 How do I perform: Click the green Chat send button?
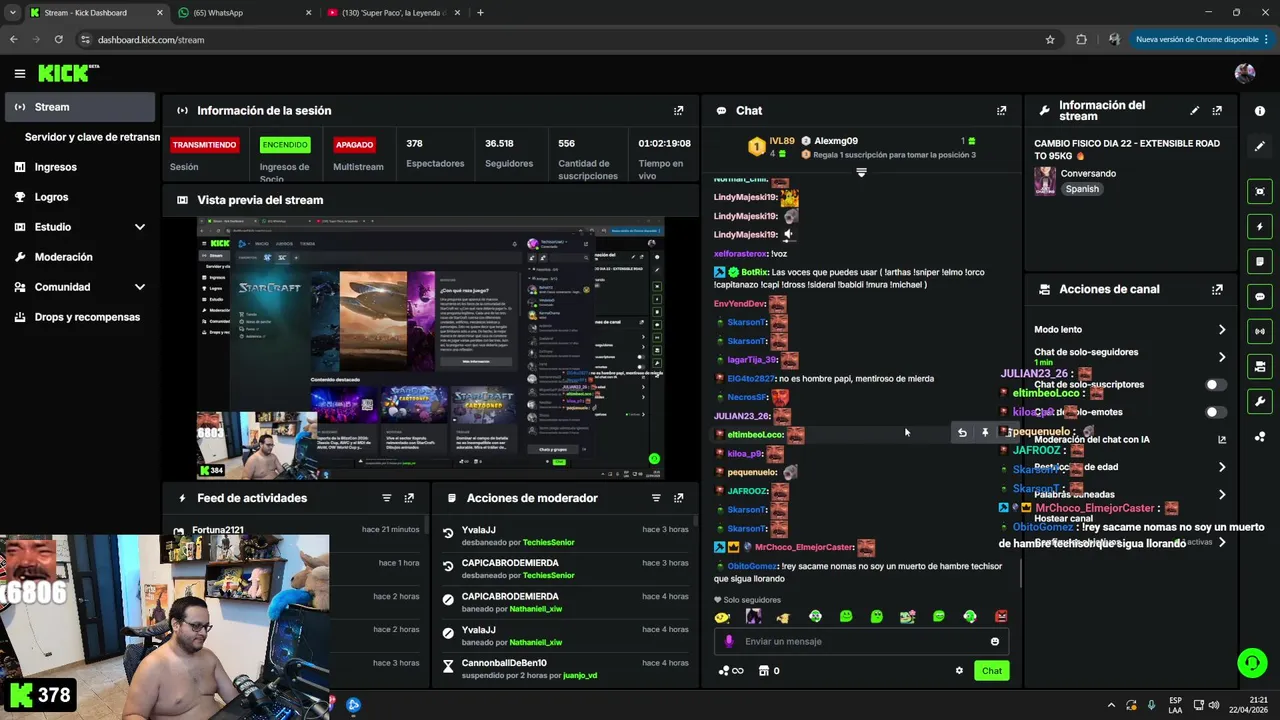(992, 671)
